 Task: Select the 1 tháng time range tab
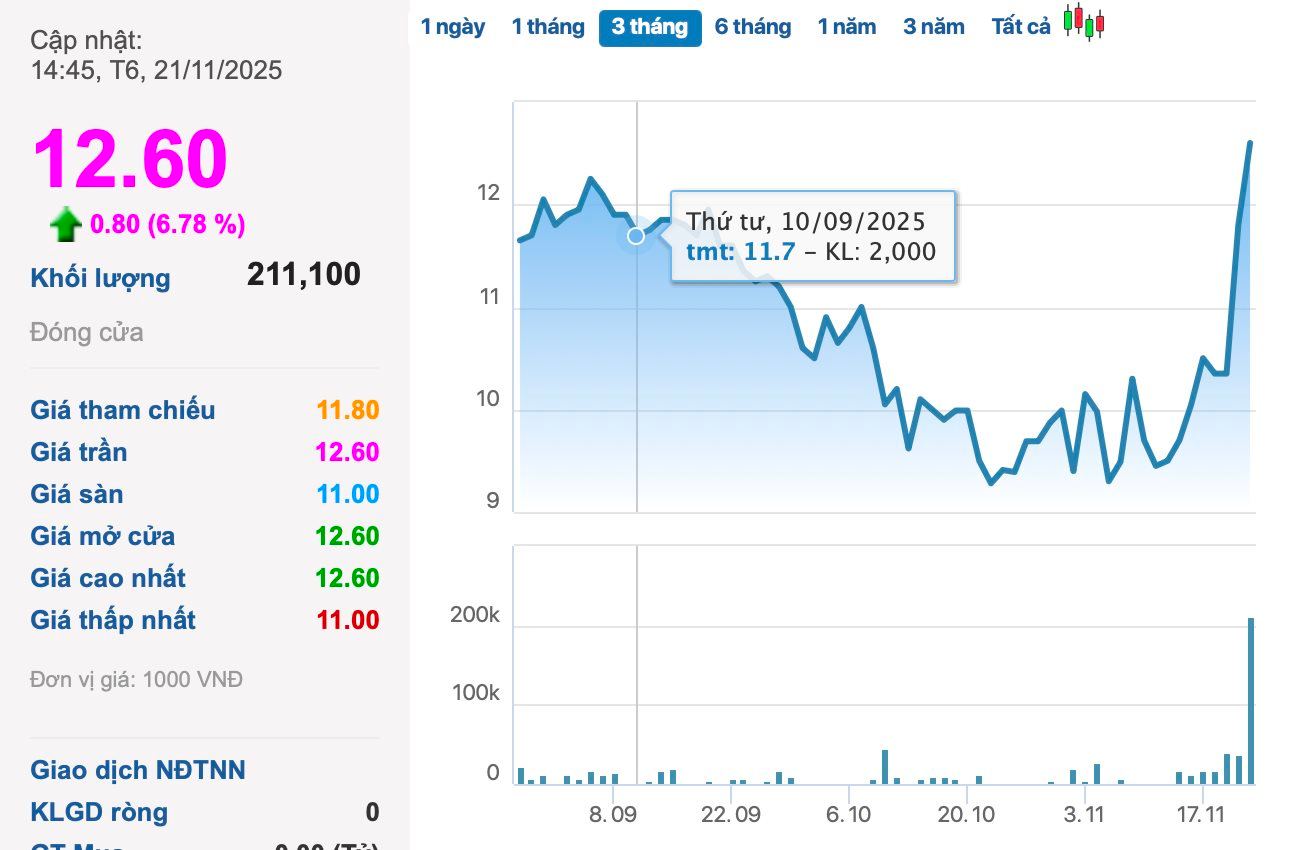[x=548, y=27]
